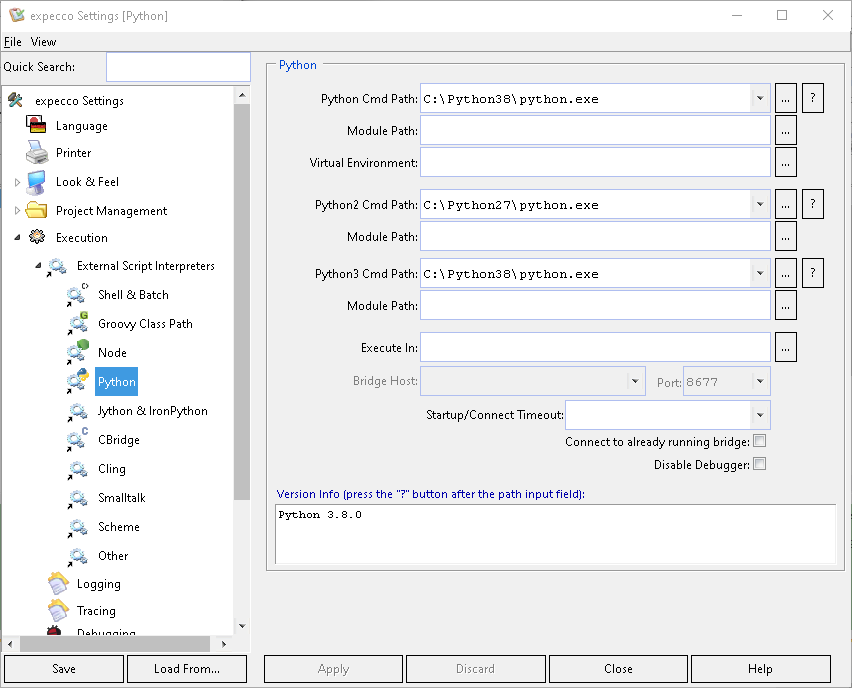Click the Node interpreter icon
Screen dimensions: 852x688
click(78, 353)
